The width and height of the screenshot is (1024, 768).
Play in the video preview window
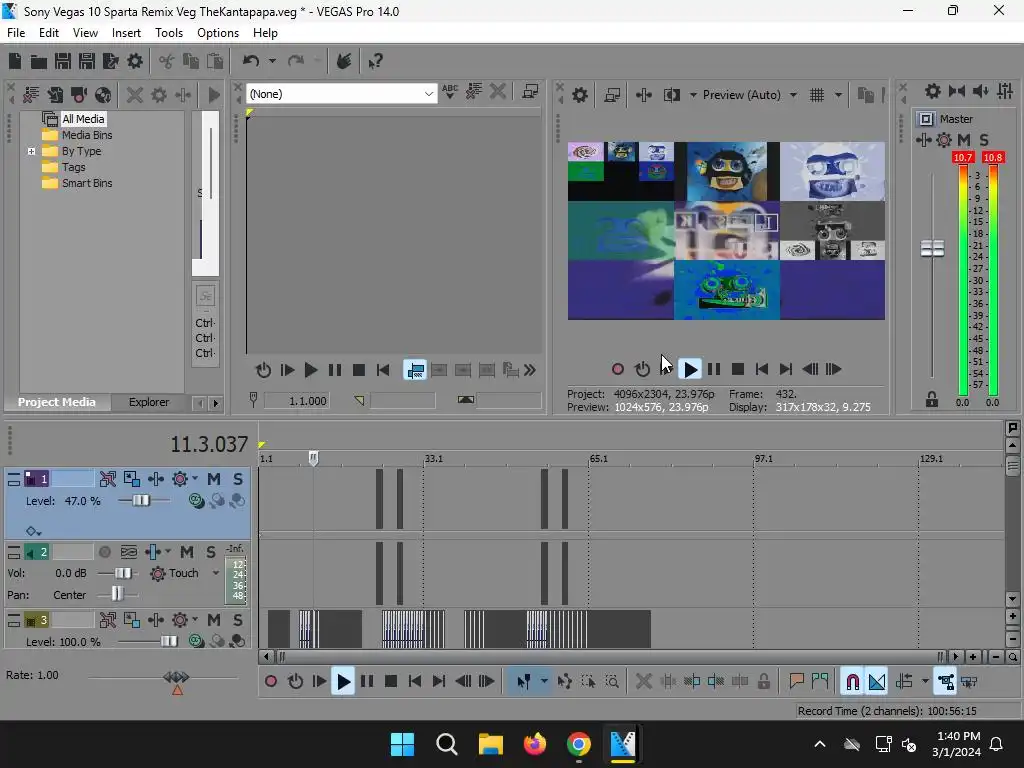pos(690,370)
